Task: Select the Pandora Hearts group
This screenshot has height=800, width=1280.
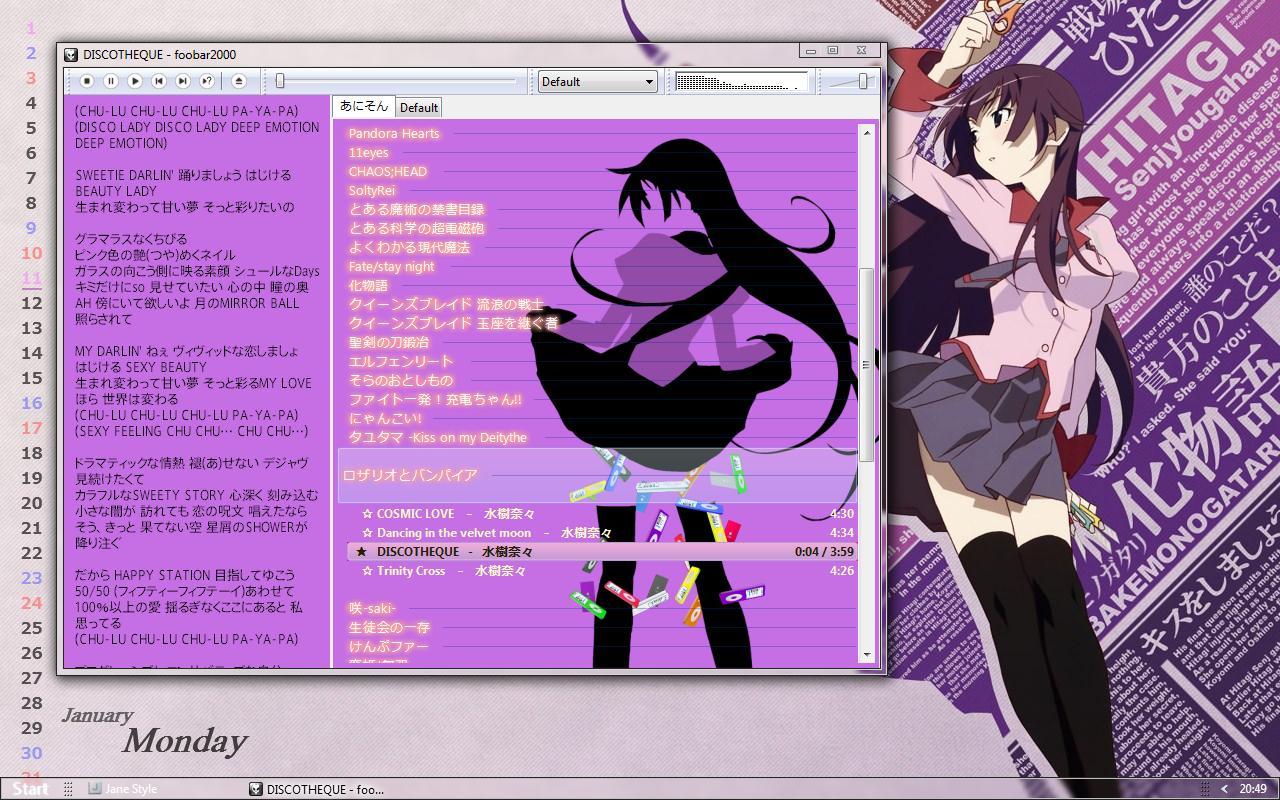Action: 394,133
